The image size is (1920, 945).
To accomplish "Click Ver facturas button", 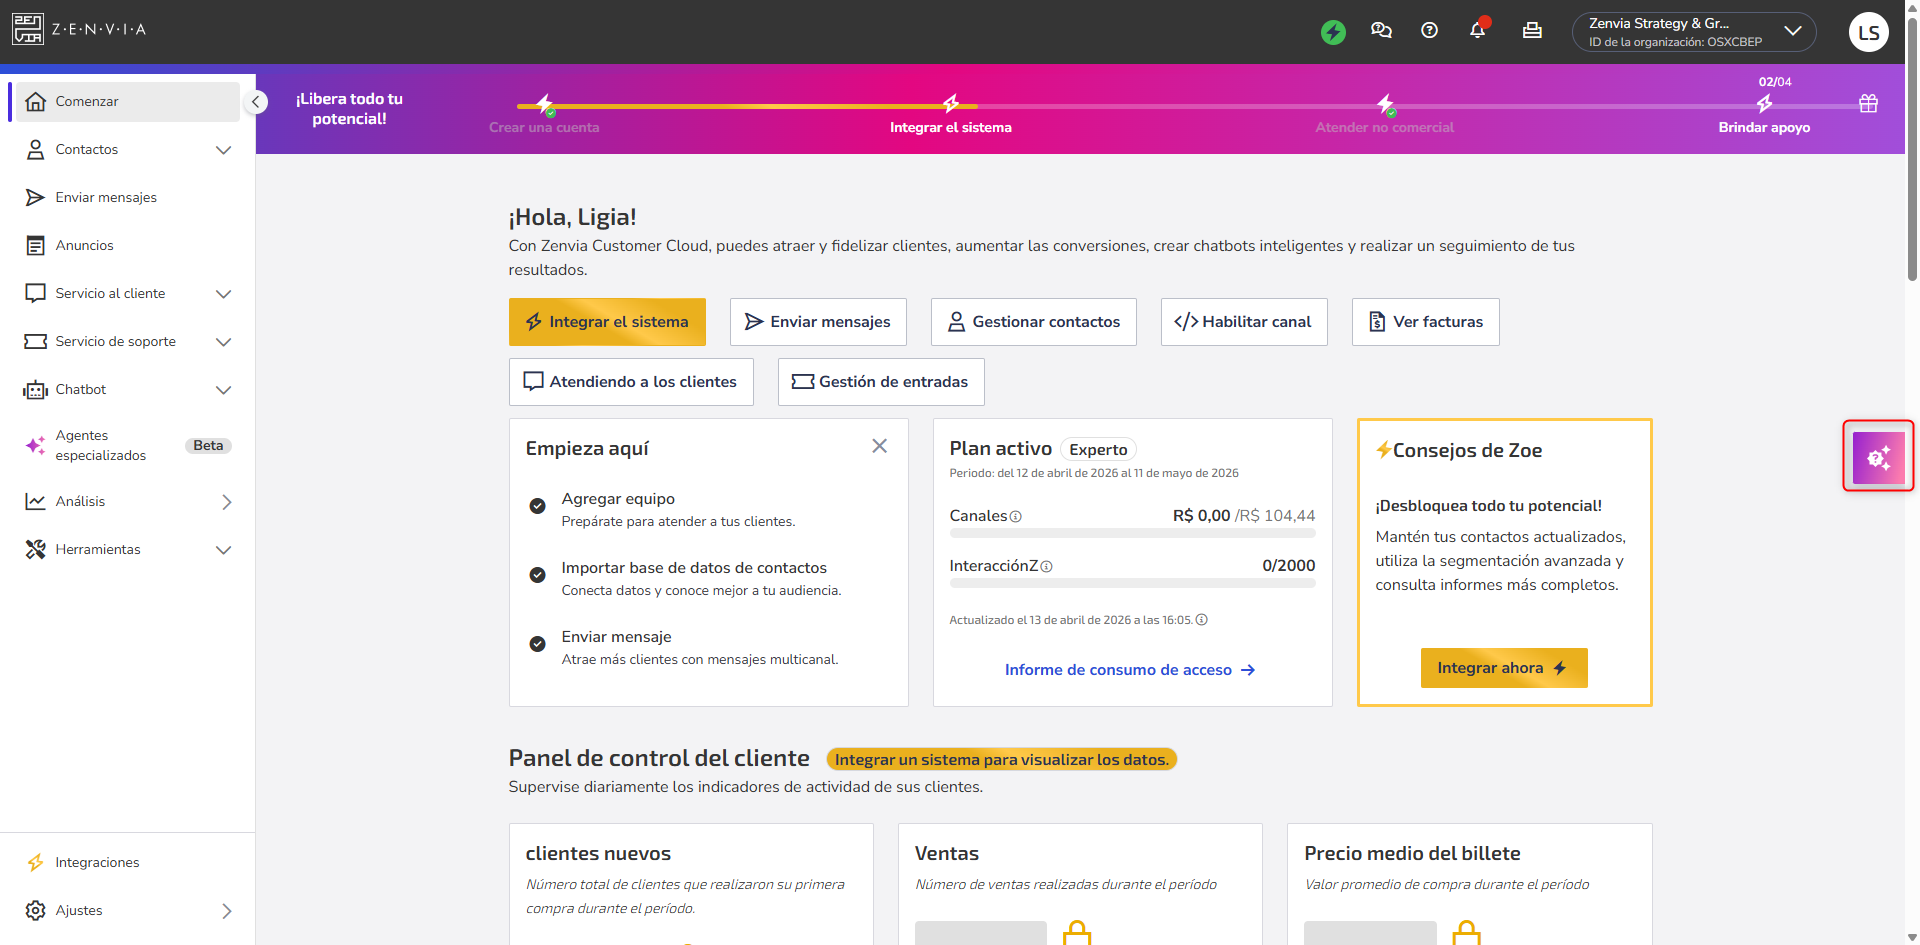I will 1426,322.
